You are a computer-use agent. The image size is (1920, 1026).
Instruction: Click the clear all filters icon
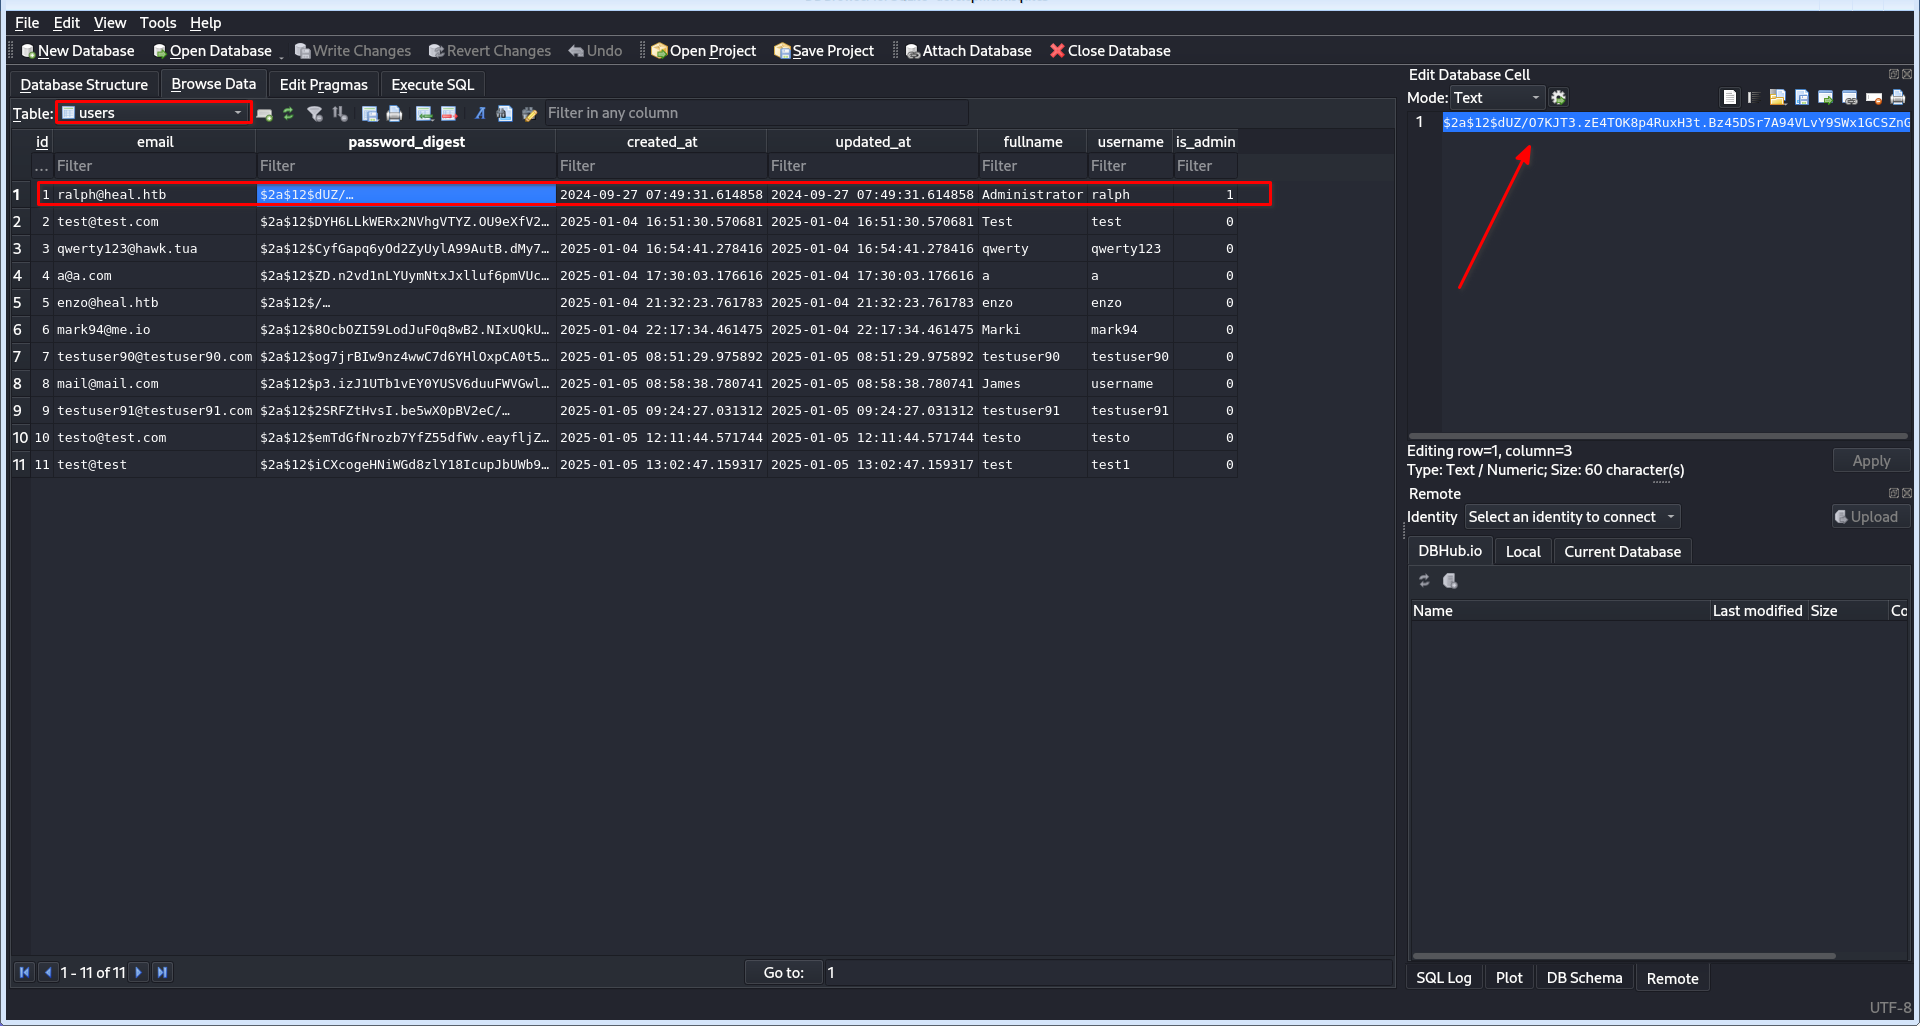point(315,114)
